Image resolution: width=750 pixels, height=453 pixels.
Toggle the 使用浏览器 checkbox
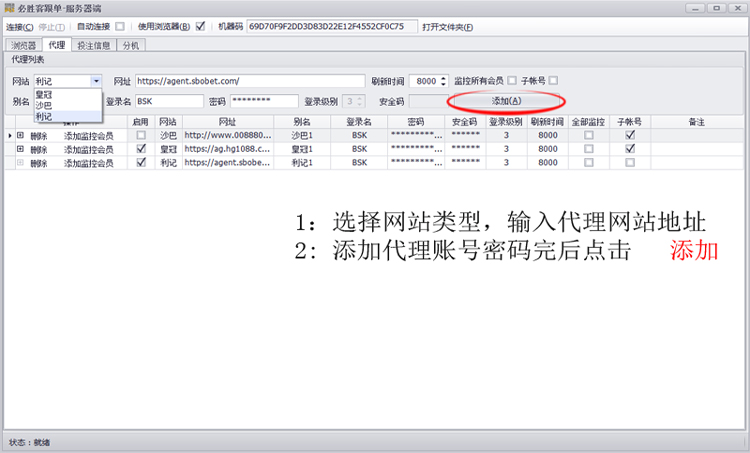pos(201,26)
